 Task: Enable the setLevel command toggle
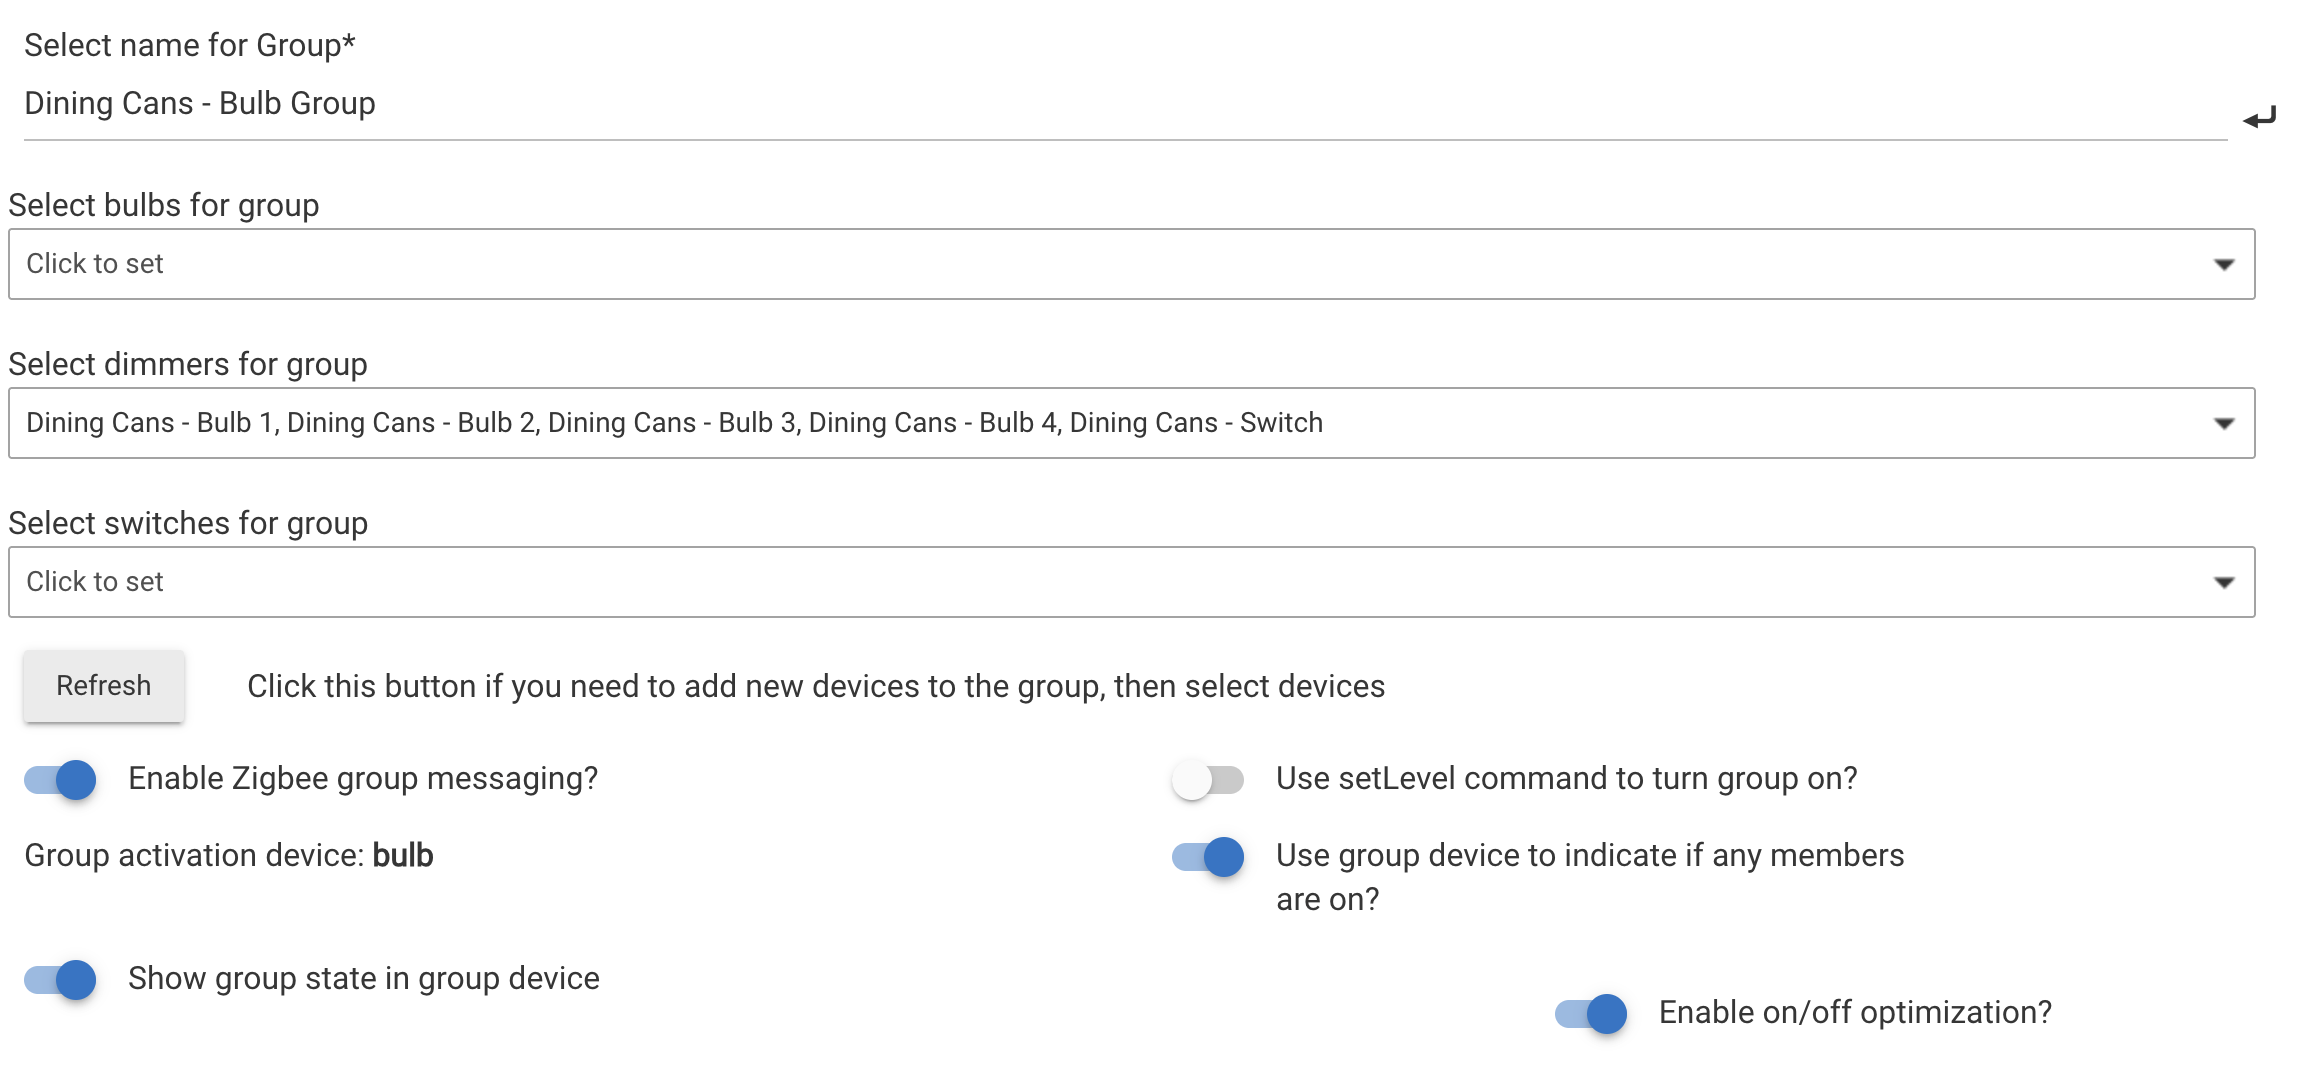pos(1208,780)
